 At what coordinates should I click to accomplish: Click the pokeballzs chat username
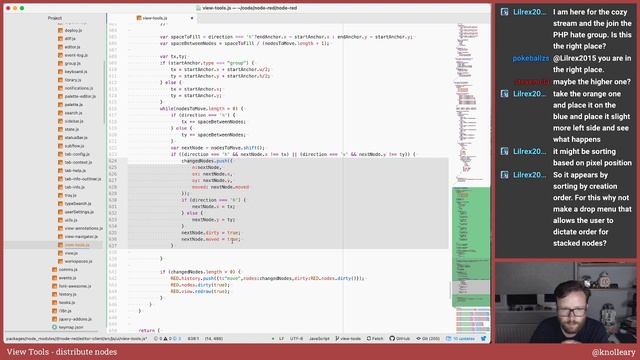(531, 58)
